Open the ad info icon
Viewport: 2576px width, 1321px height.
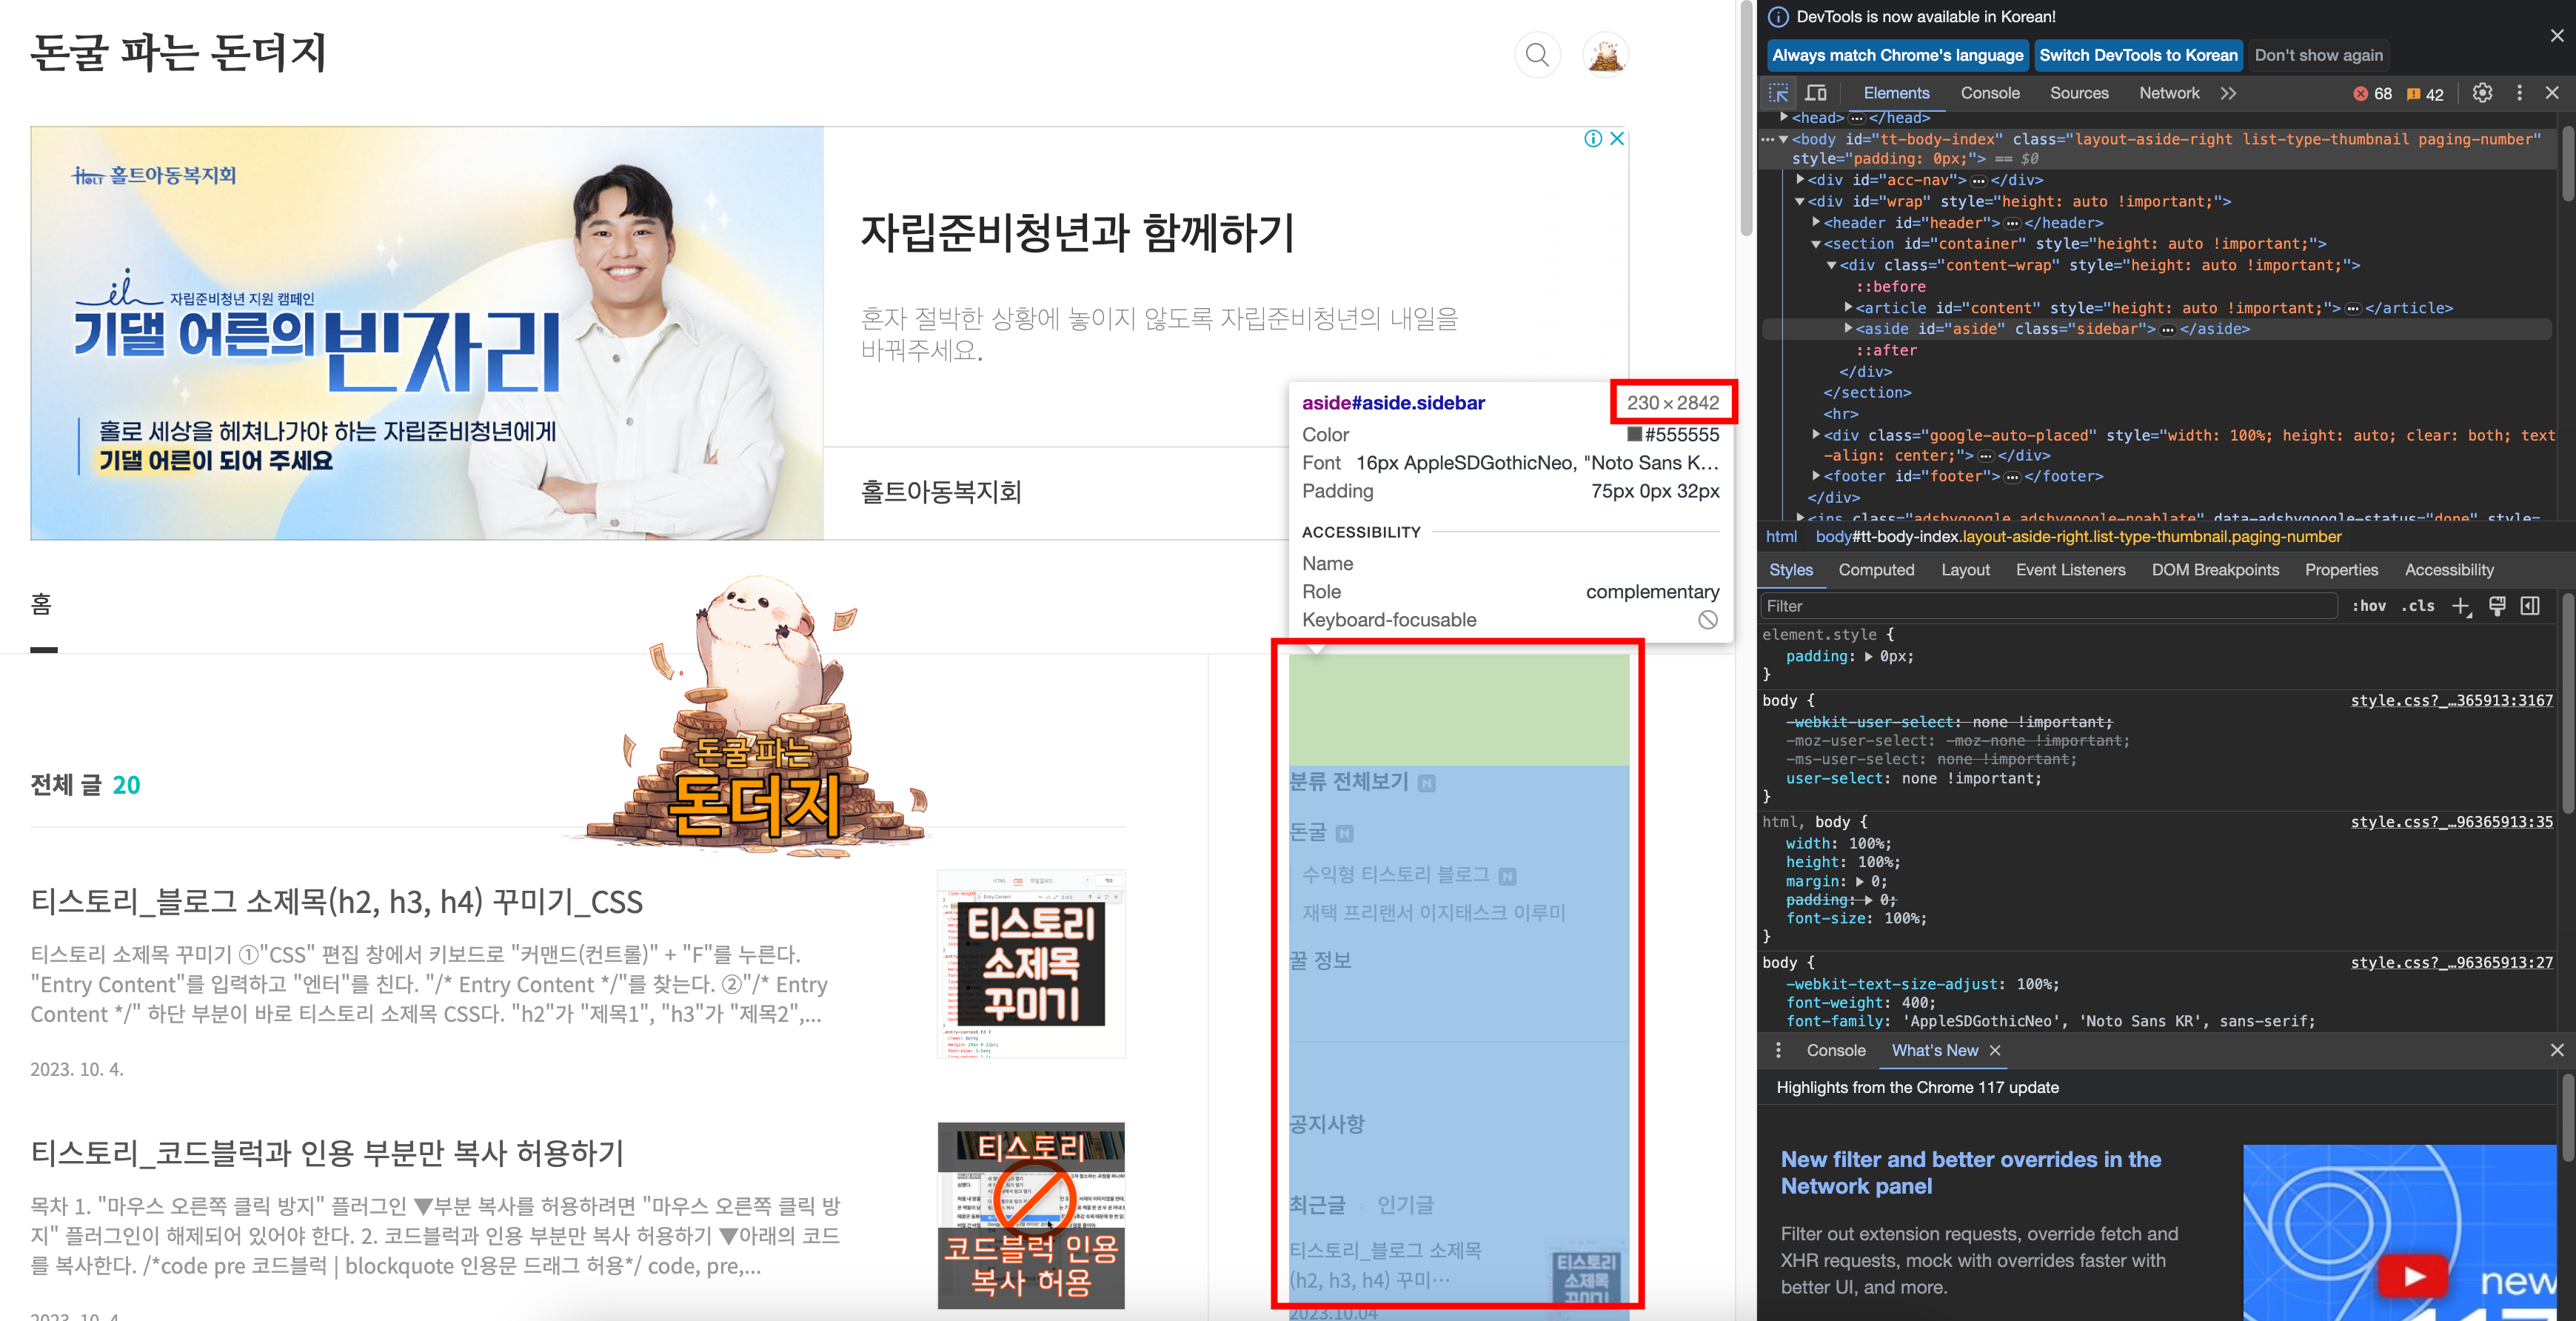1593,139
